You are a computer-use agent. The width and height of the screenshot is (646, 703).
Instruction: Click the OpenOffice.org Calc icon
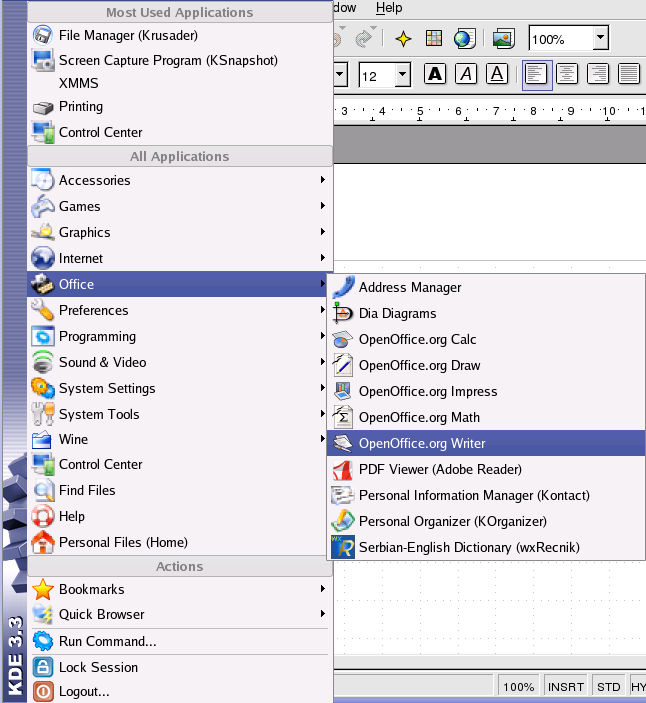343,340
